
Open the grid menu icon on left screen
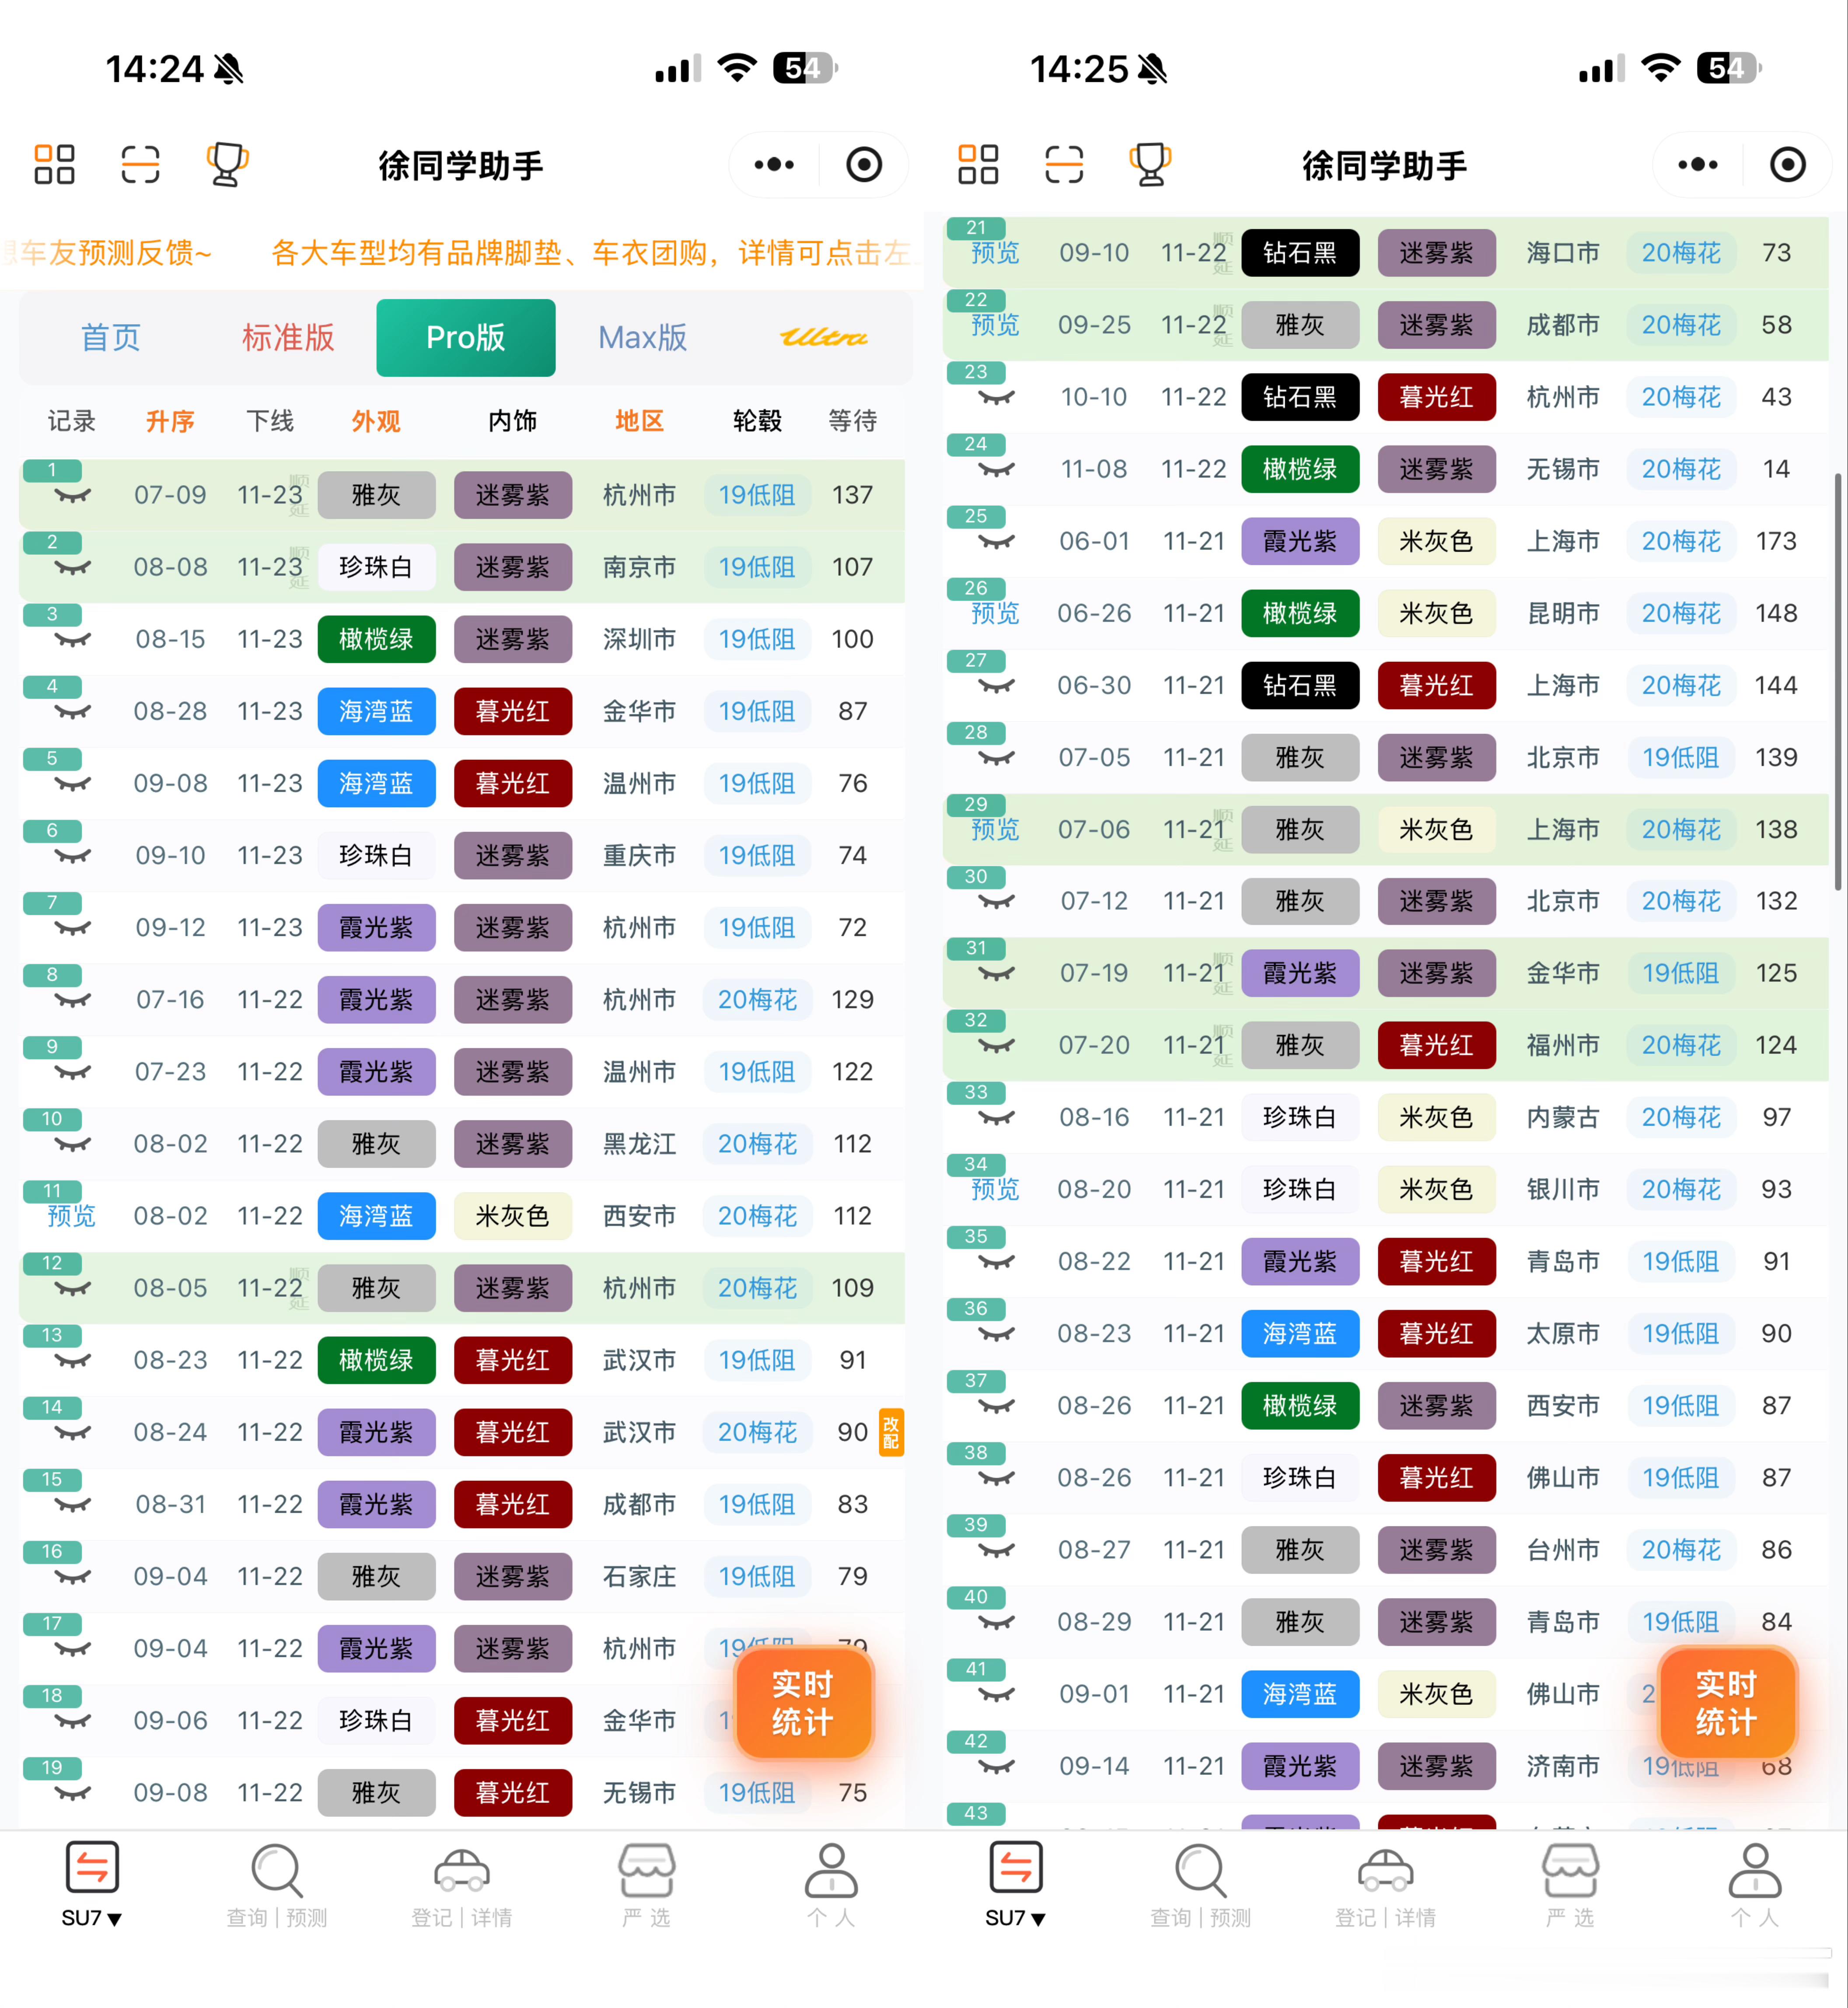(x=54, y=164)
